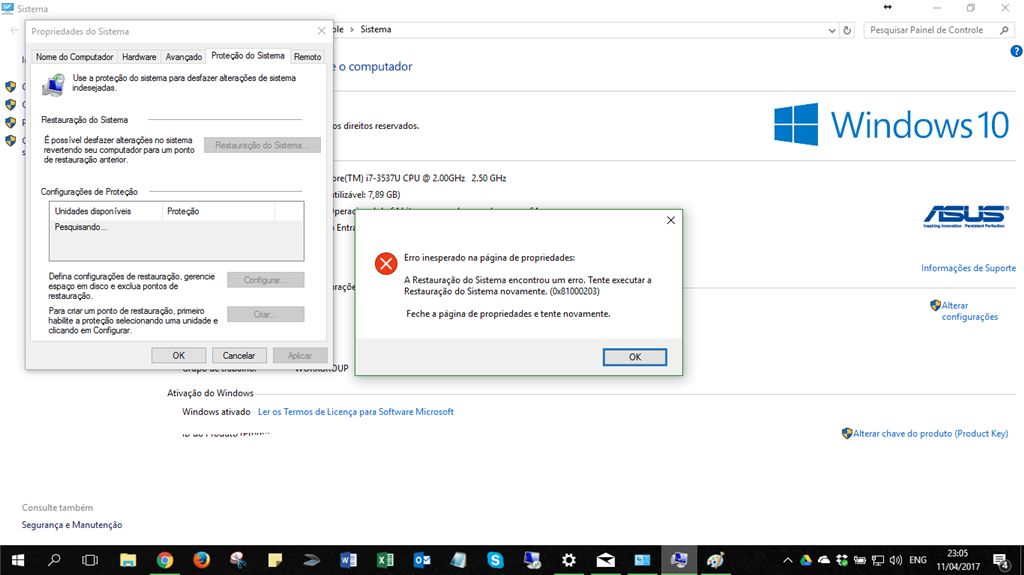Close the Propriedades do Sistema dialog
This screenshot has height=575, width=1024.
pos(321,31)
